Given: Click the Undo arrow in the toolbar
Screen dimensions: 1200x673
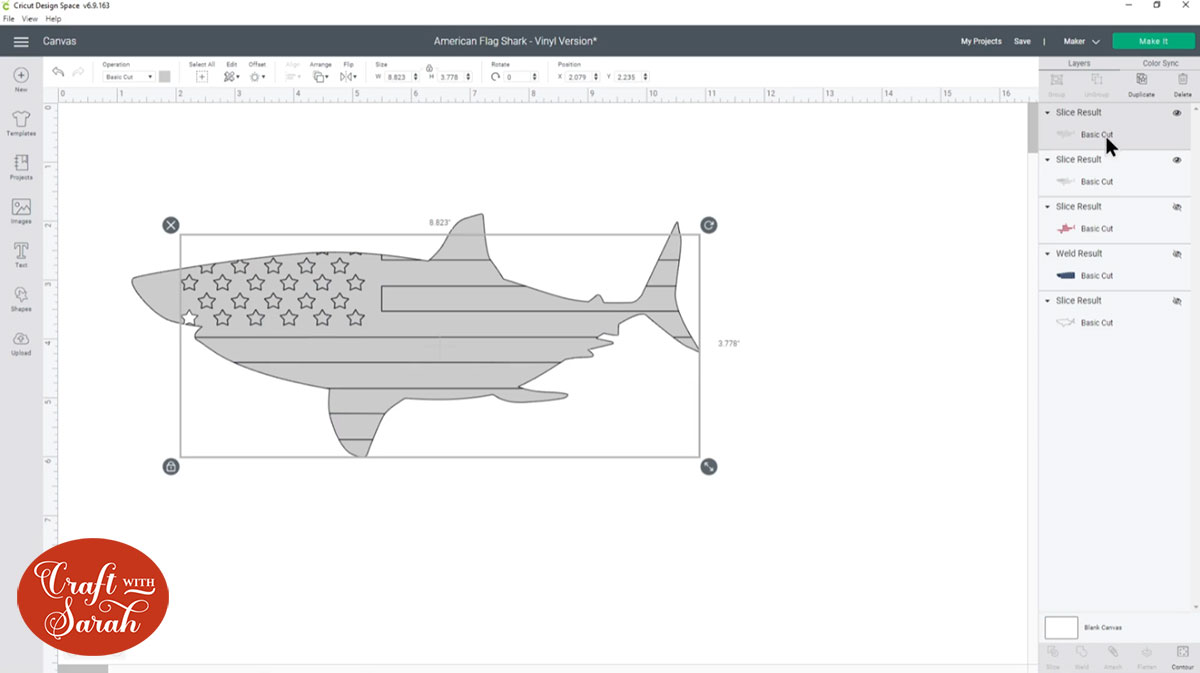Looking at the screenshot, I should pyautogui.click(x=58, y=73).
